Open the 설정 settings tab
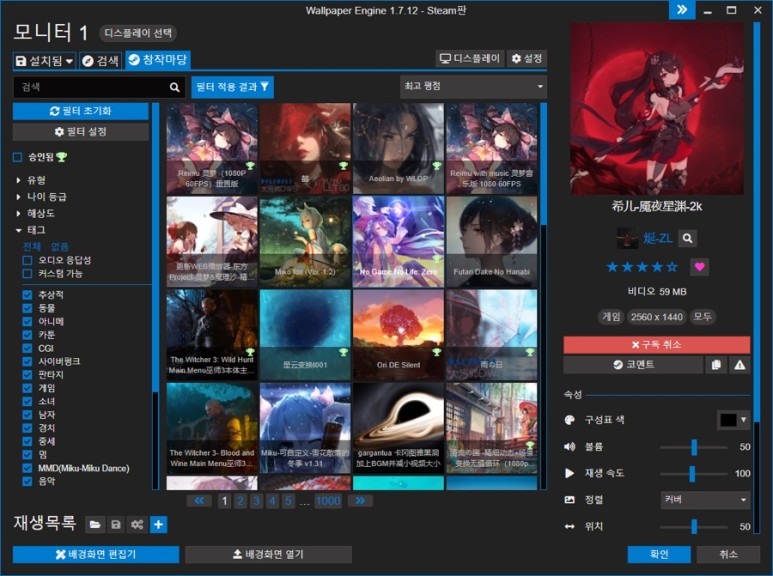Screen dimensions: 773x576 point(527,59)
